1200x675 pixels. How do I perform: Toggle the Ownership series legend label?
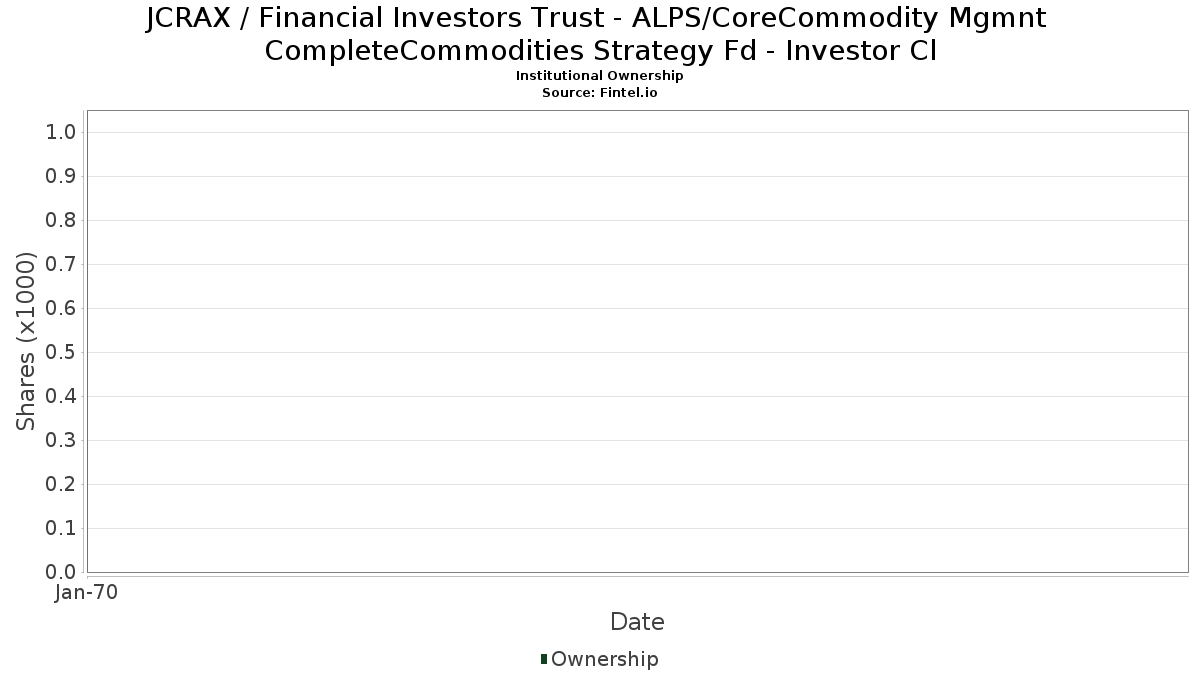604,659
